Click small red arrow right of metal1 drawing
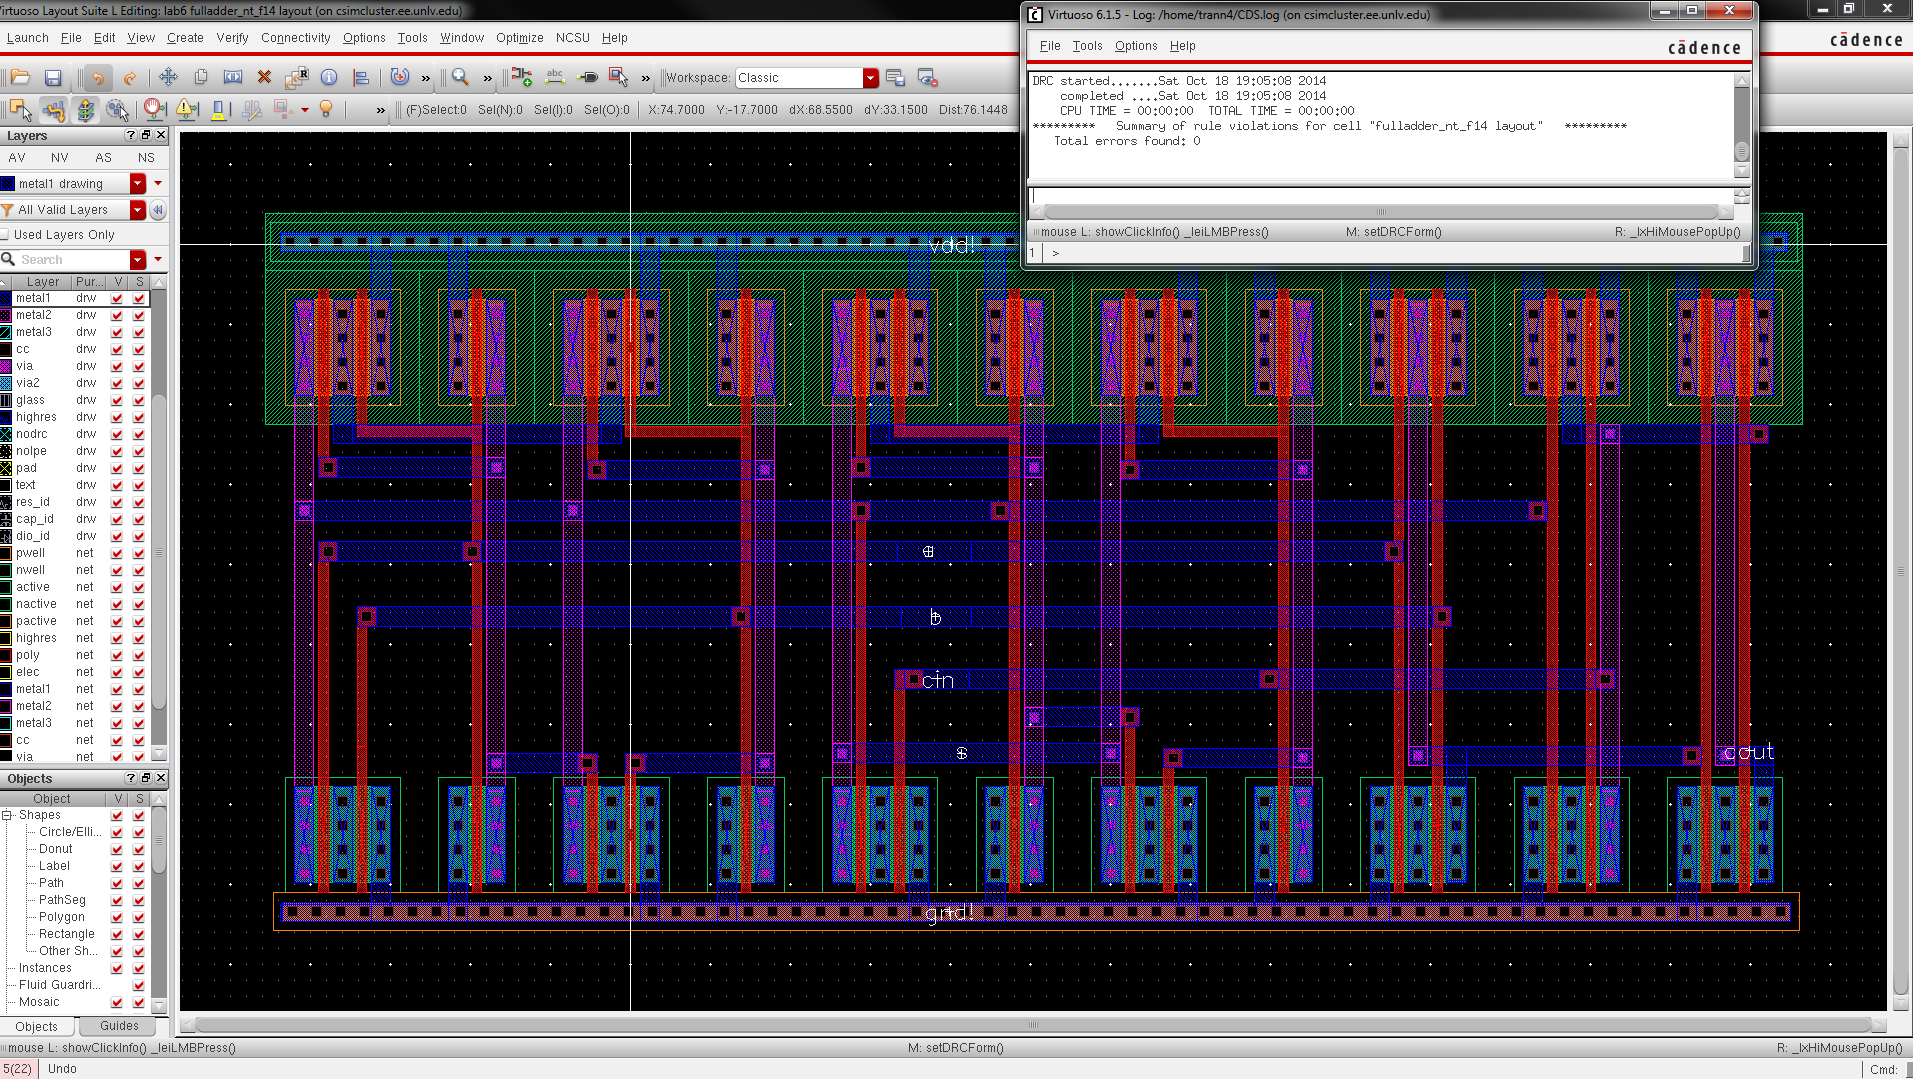This screenshot has height=1079, width=1913. (158, 184)
